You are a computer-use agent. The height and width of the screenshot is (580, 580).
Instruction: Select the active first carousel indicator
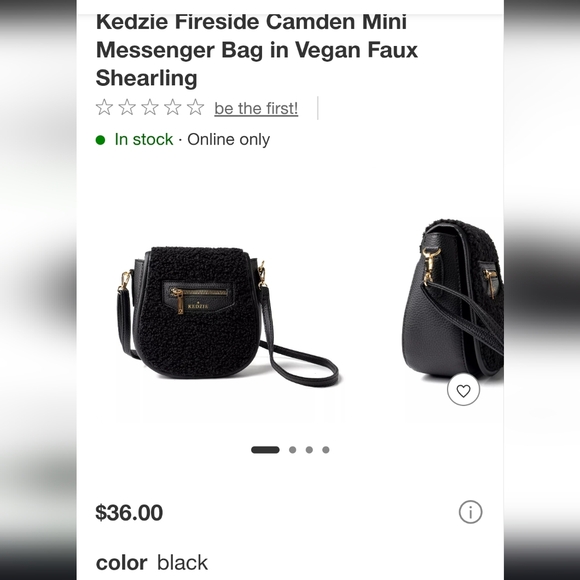pos(265,450)
